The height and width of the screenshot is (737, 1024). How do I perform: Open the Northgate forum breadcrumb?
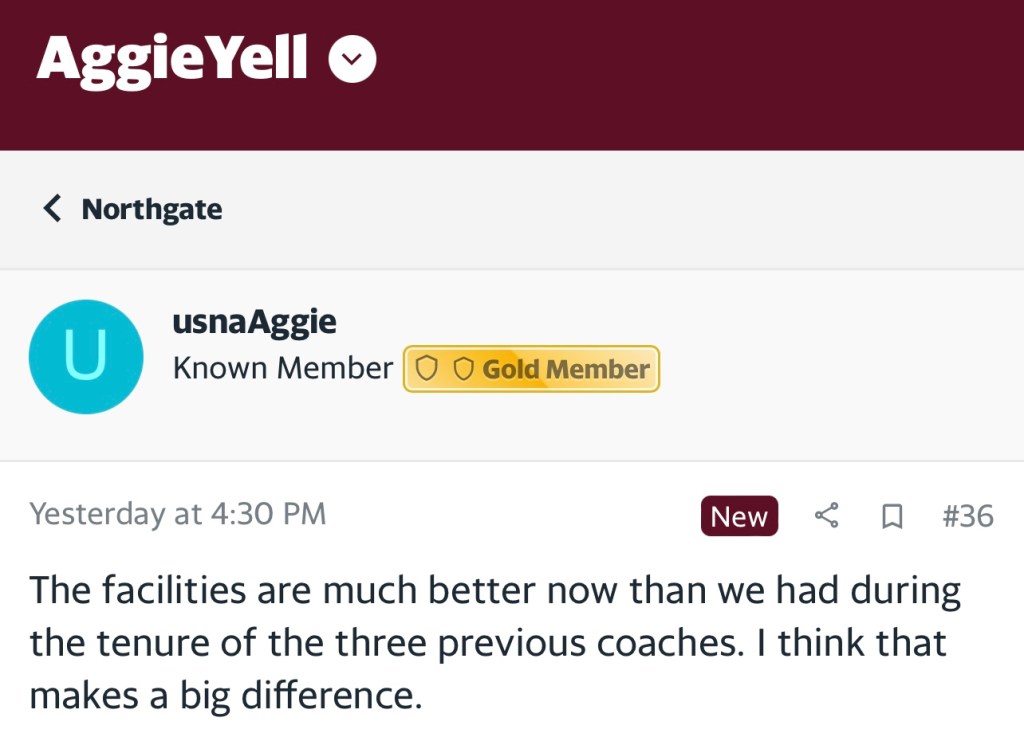click(x=152, y=210)
